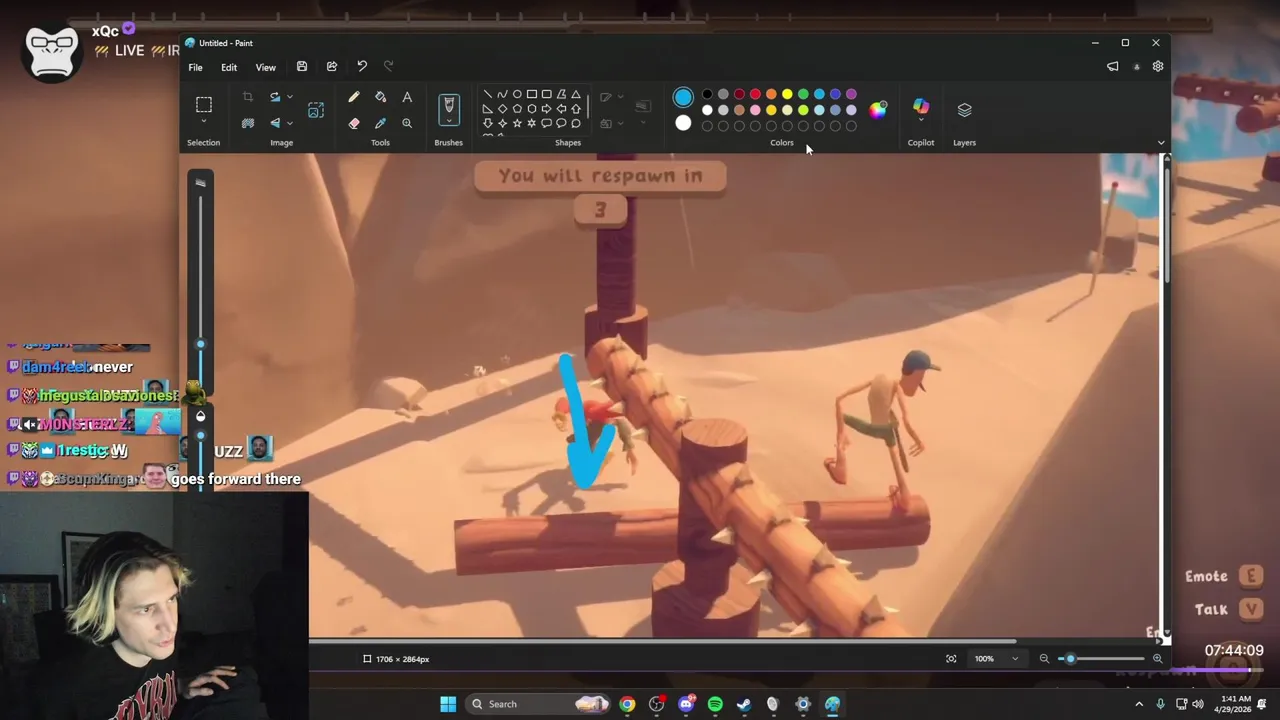
Task: Click the Flip image icon
Action: click(275, 123)
